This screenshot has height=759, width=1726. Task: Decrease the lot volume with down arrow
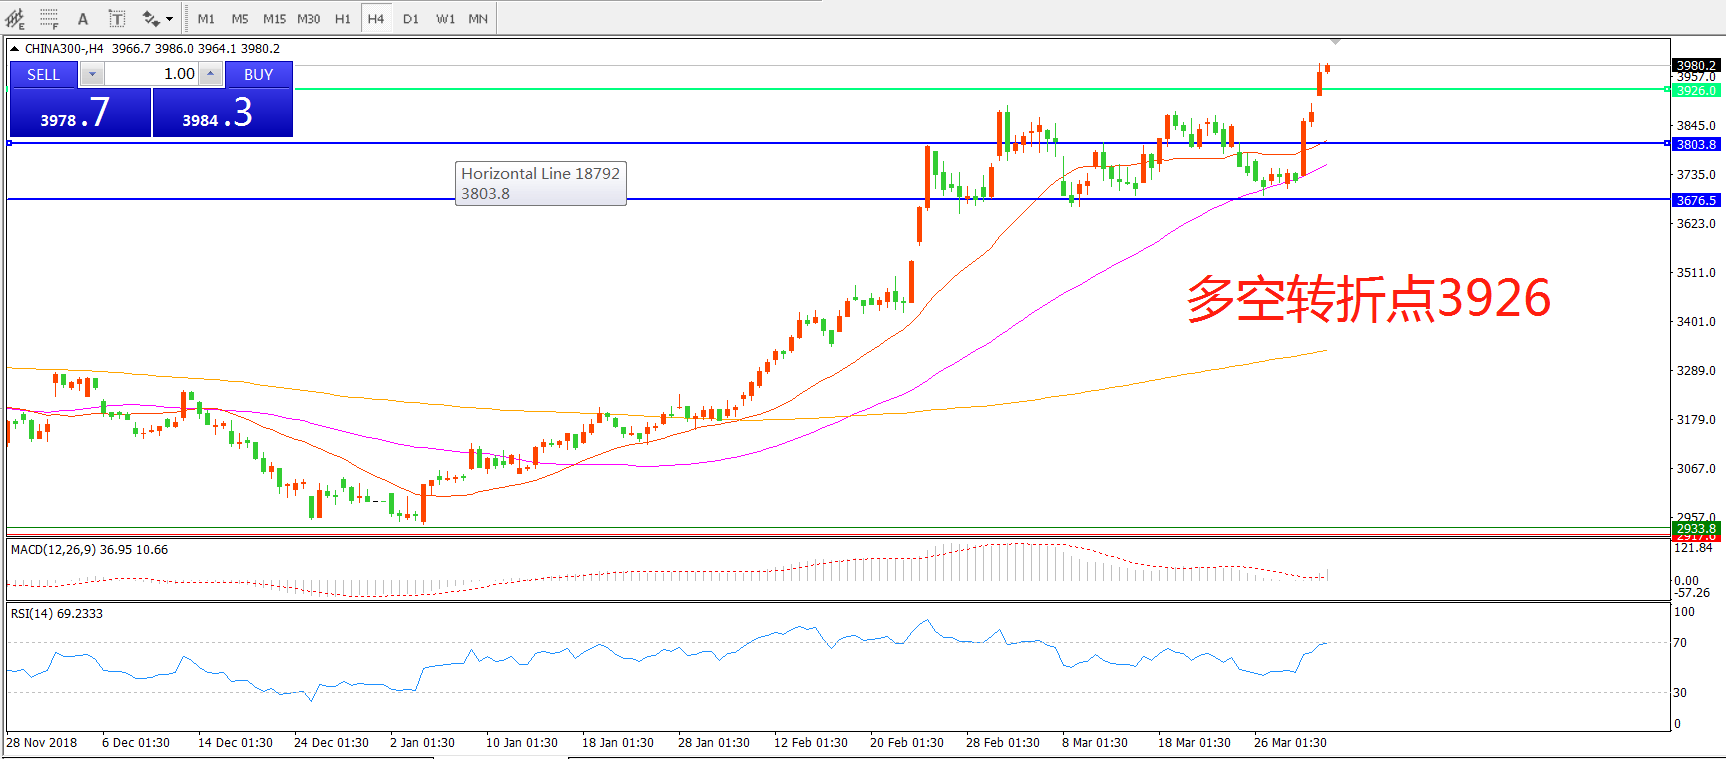pos(92,74)
